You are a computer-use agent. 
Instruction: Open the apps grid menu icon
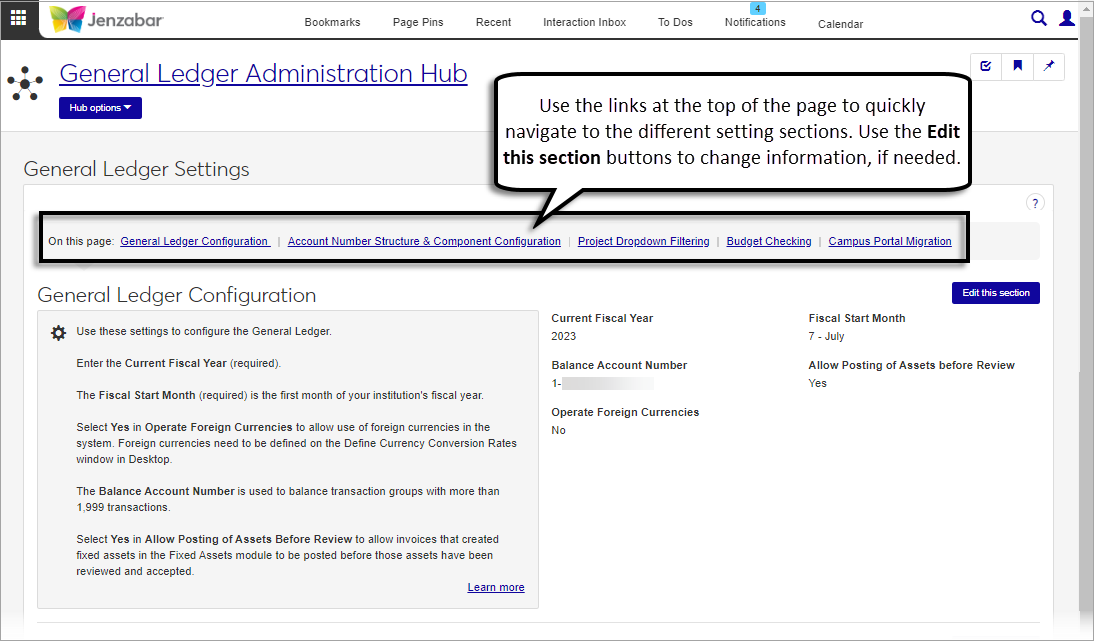(x=19, y=18)
